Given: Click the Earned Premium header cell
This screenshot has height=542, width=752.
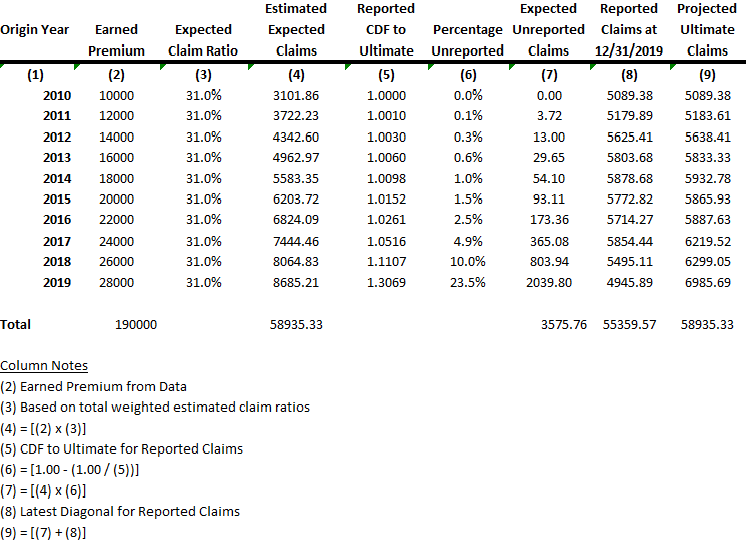Looking at the screenshot, I should (116, 40).
